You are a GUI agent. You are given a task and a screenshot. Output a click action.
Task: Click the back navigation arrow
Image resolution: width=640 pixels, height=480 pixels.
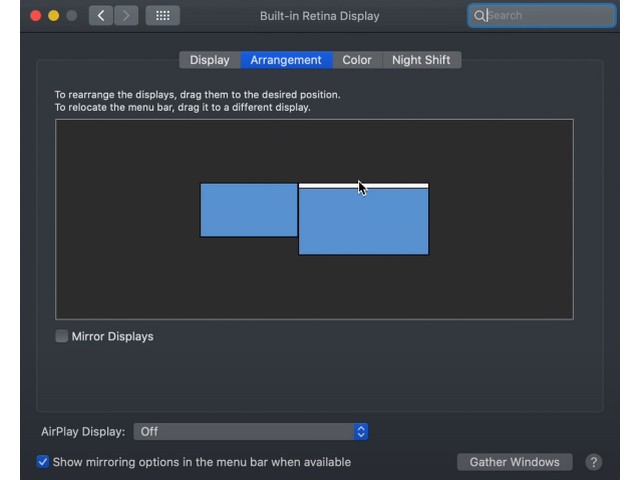tap(101, 16)
